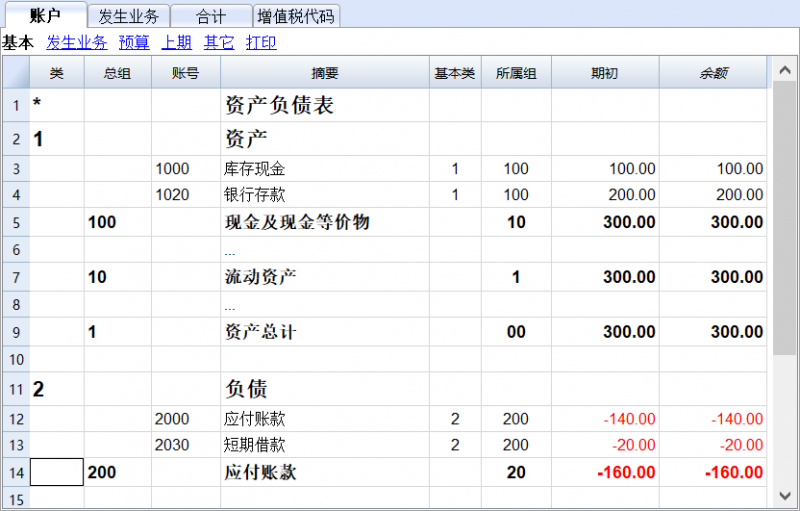Select the 基本 view label
This screenshot has width=800, height=511.
[x=17, y=43]
